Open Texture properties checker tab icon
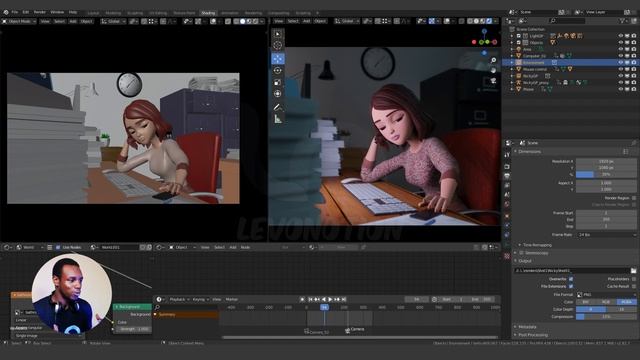Viewport: 640px width, 360px height. pos(507,256)
